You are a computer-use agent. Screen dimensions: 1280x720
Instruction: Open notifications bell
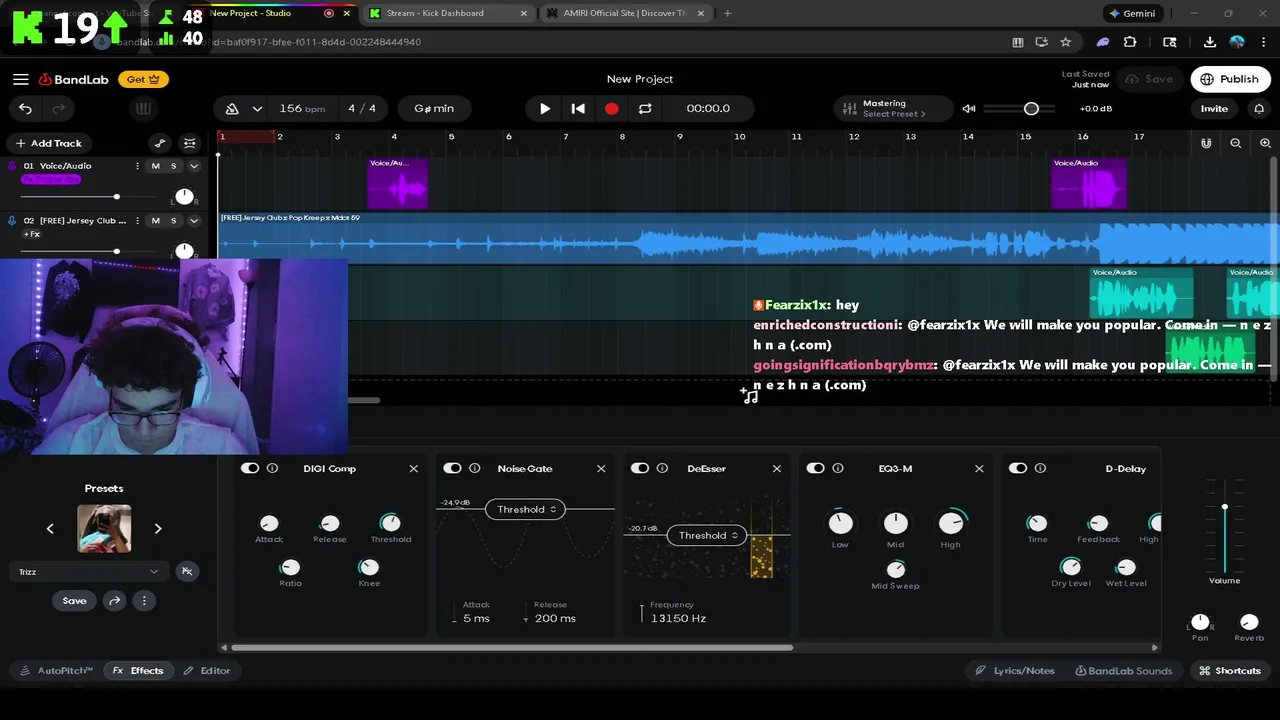(1259, 108)
